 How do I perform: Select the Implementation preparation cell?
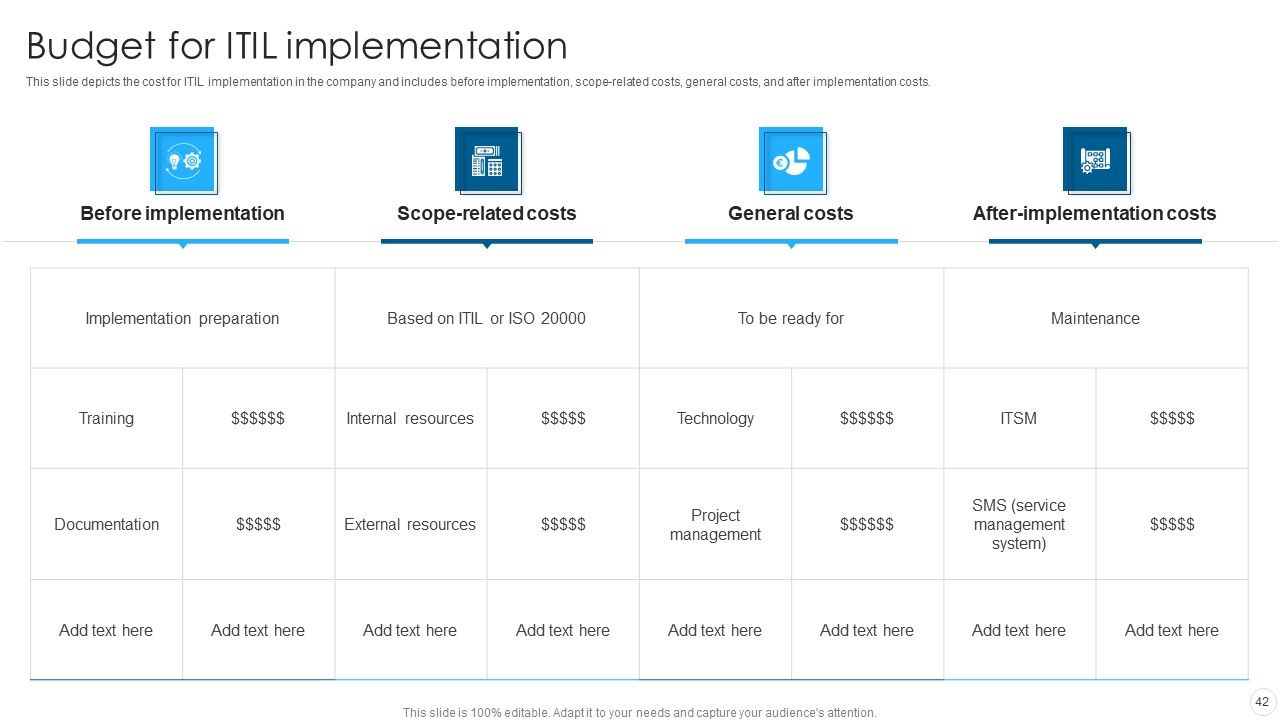click(182, 318)
